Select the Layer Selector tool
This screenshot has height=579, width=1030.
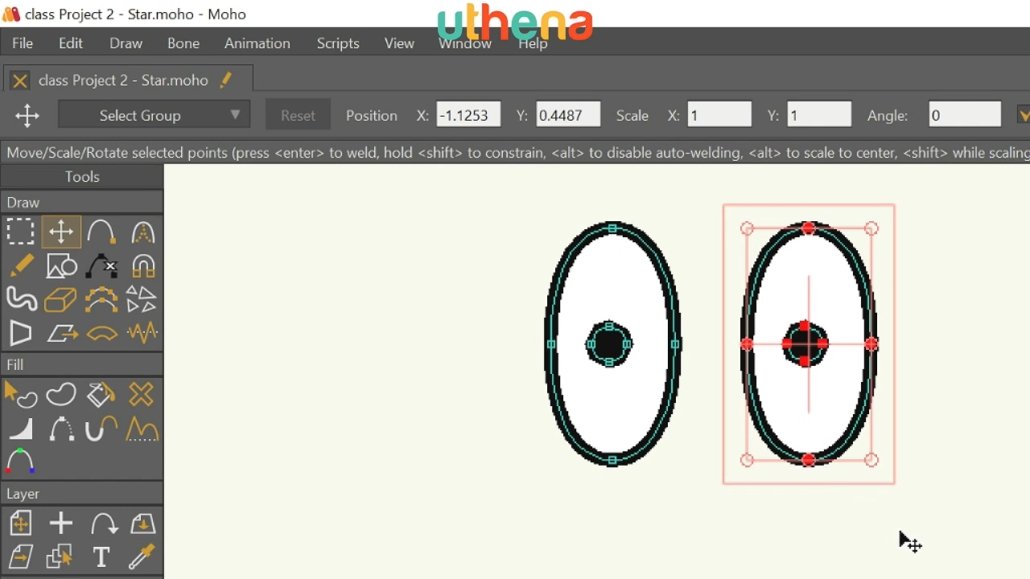60,557
